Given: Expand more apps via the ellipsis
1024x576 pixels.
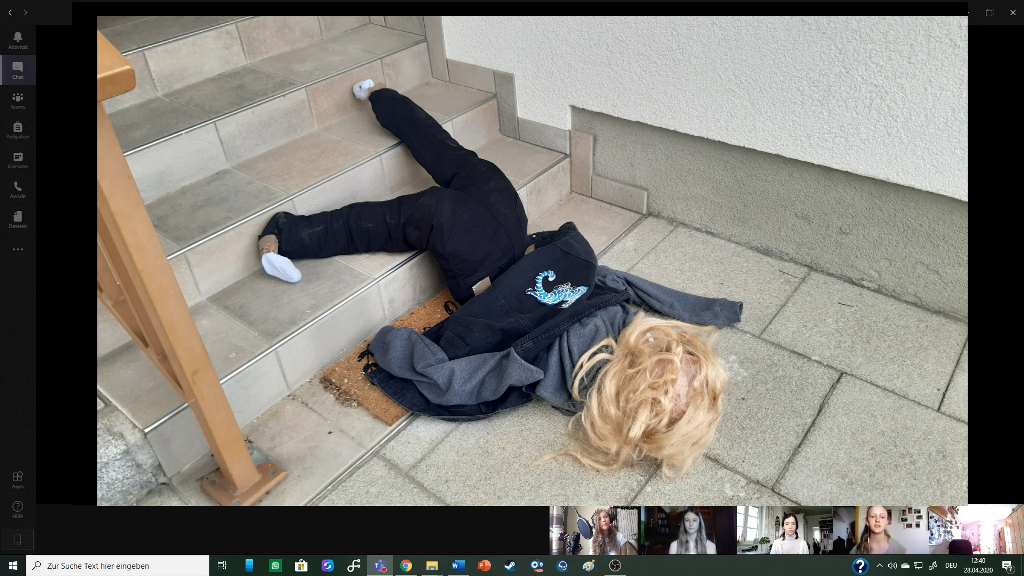Looking at the screenshot, I should click(x=17, y=249).
